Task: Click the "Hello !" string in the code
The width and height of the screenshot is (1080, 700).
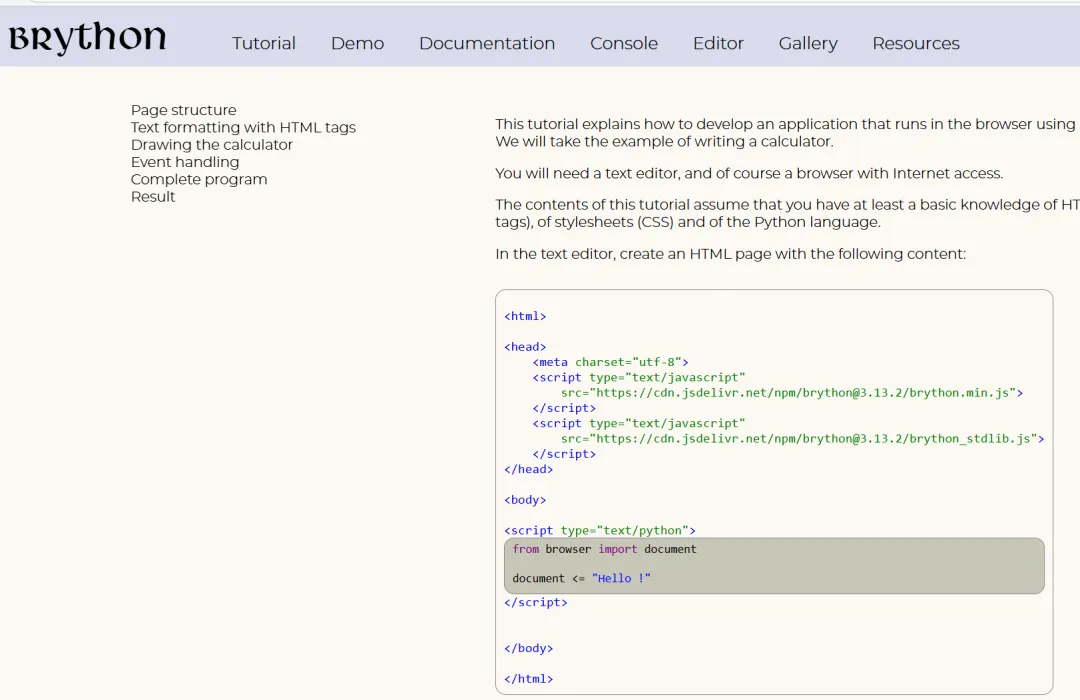Action: (x=621, y=578)
